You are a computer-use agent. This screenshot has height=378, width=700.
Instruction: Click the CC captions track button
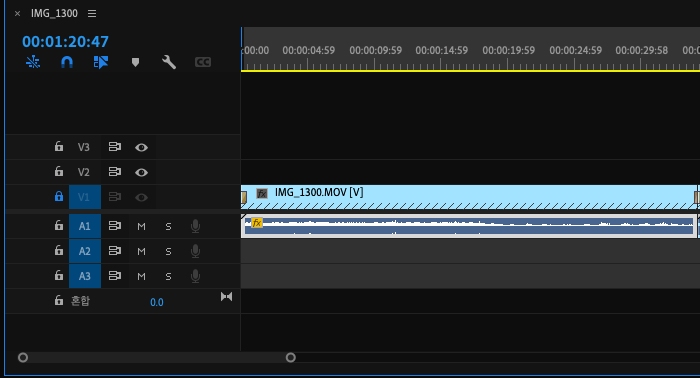(x=203, y=62)
